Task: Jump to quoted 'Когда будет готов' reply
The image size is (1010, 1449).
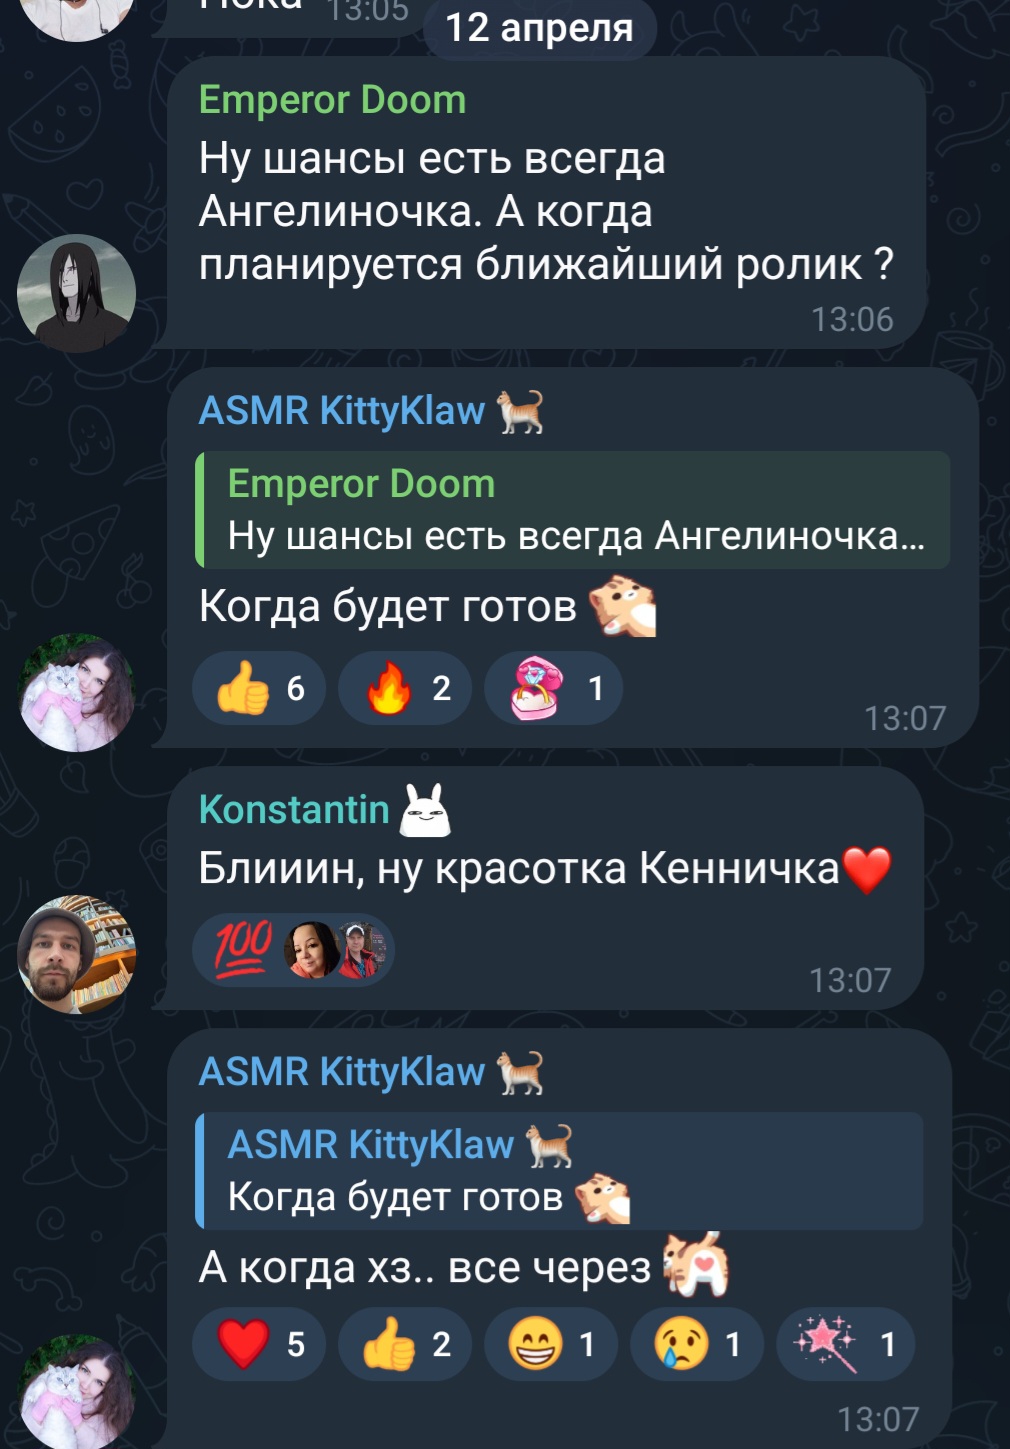Action: click(559, 1170)
